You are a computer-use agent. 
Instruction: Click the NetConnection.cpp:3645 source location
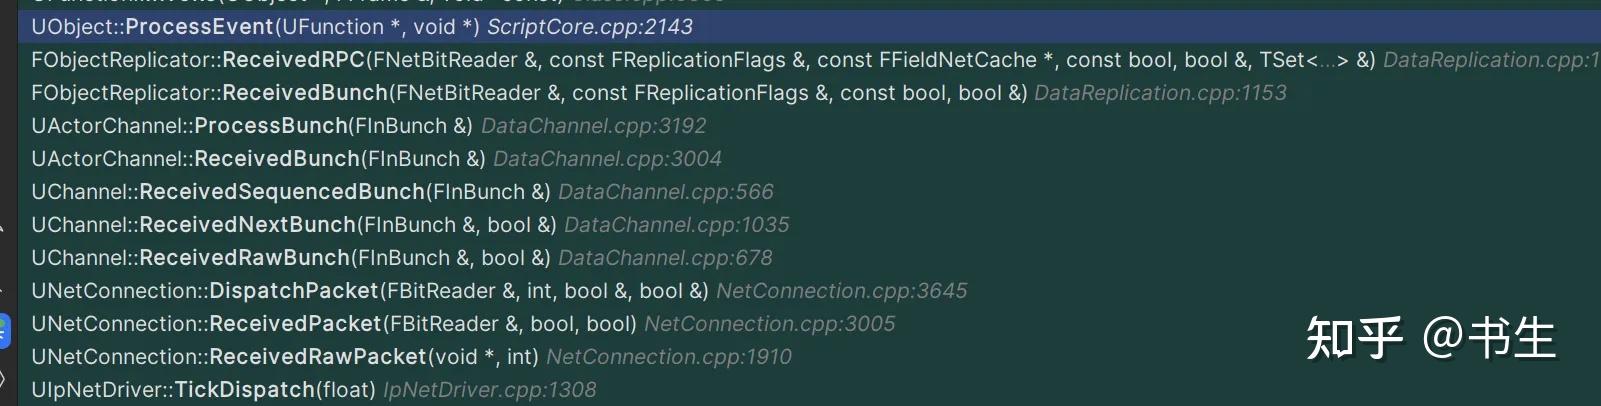pos(841,291)
